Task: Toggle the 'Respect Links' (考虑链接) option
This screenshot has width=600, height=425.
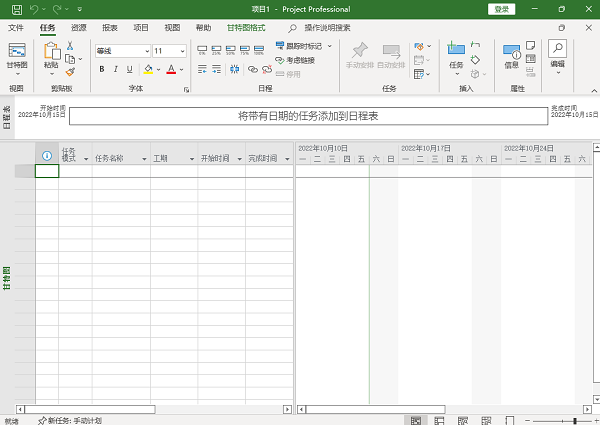Action: click(x=295, y=60)
